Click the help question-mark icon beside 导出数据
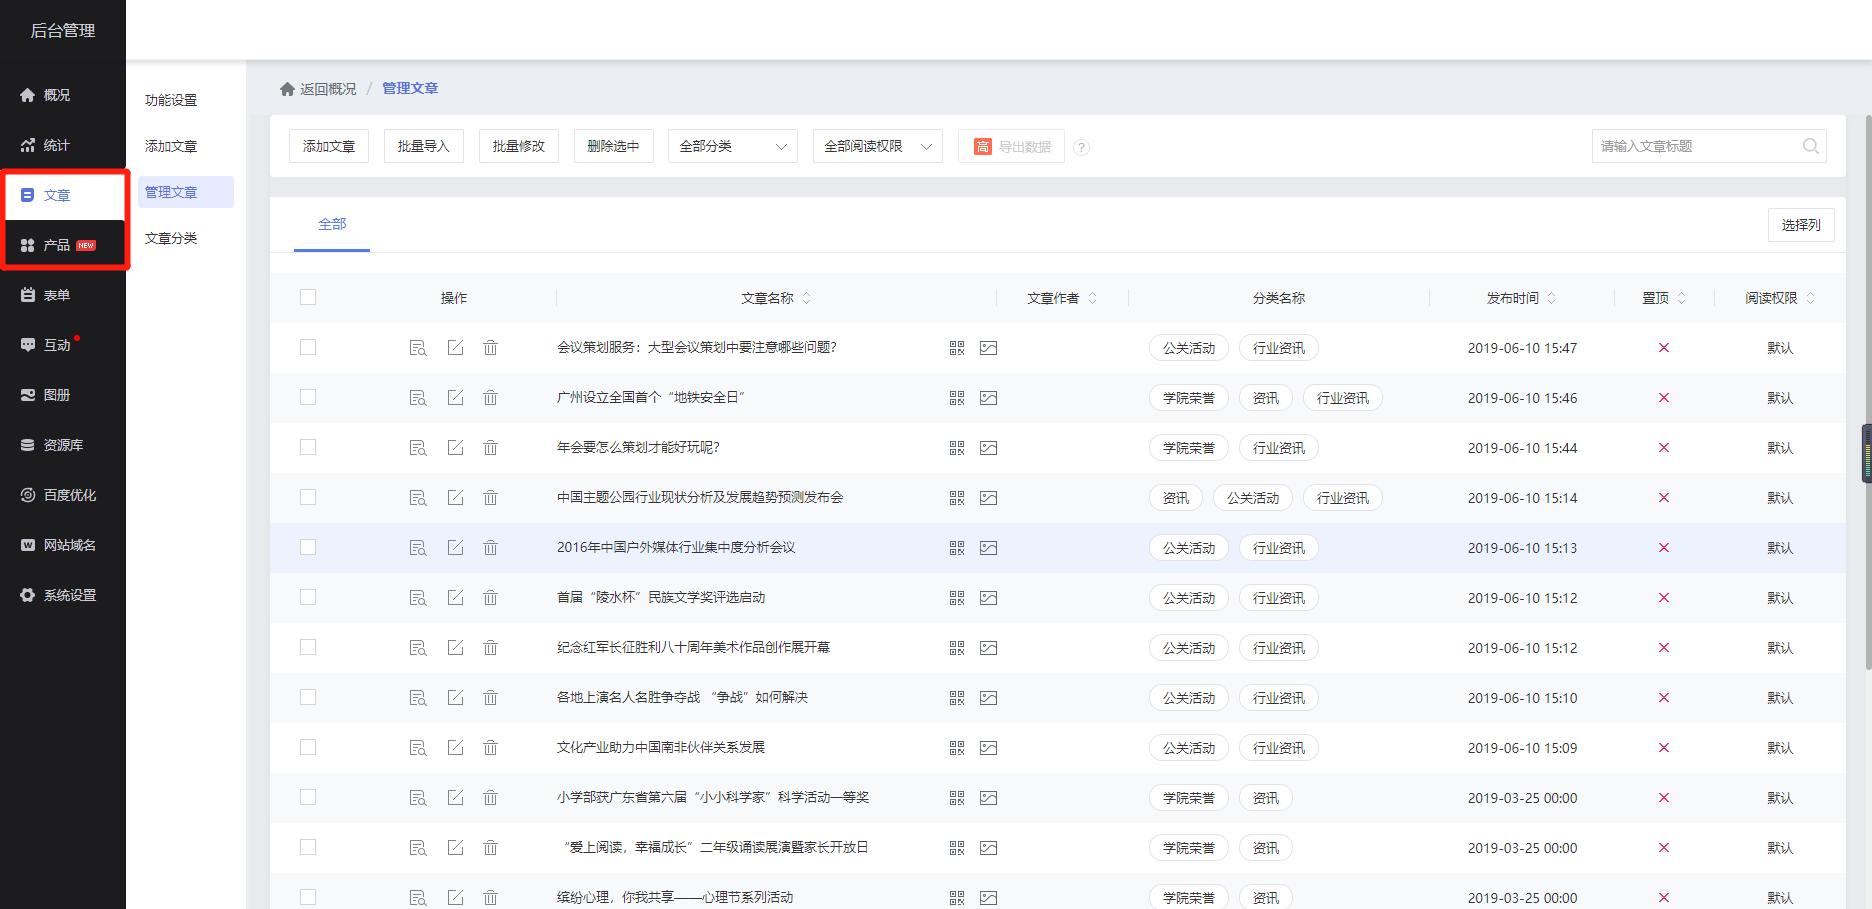 pos(1080,146)
